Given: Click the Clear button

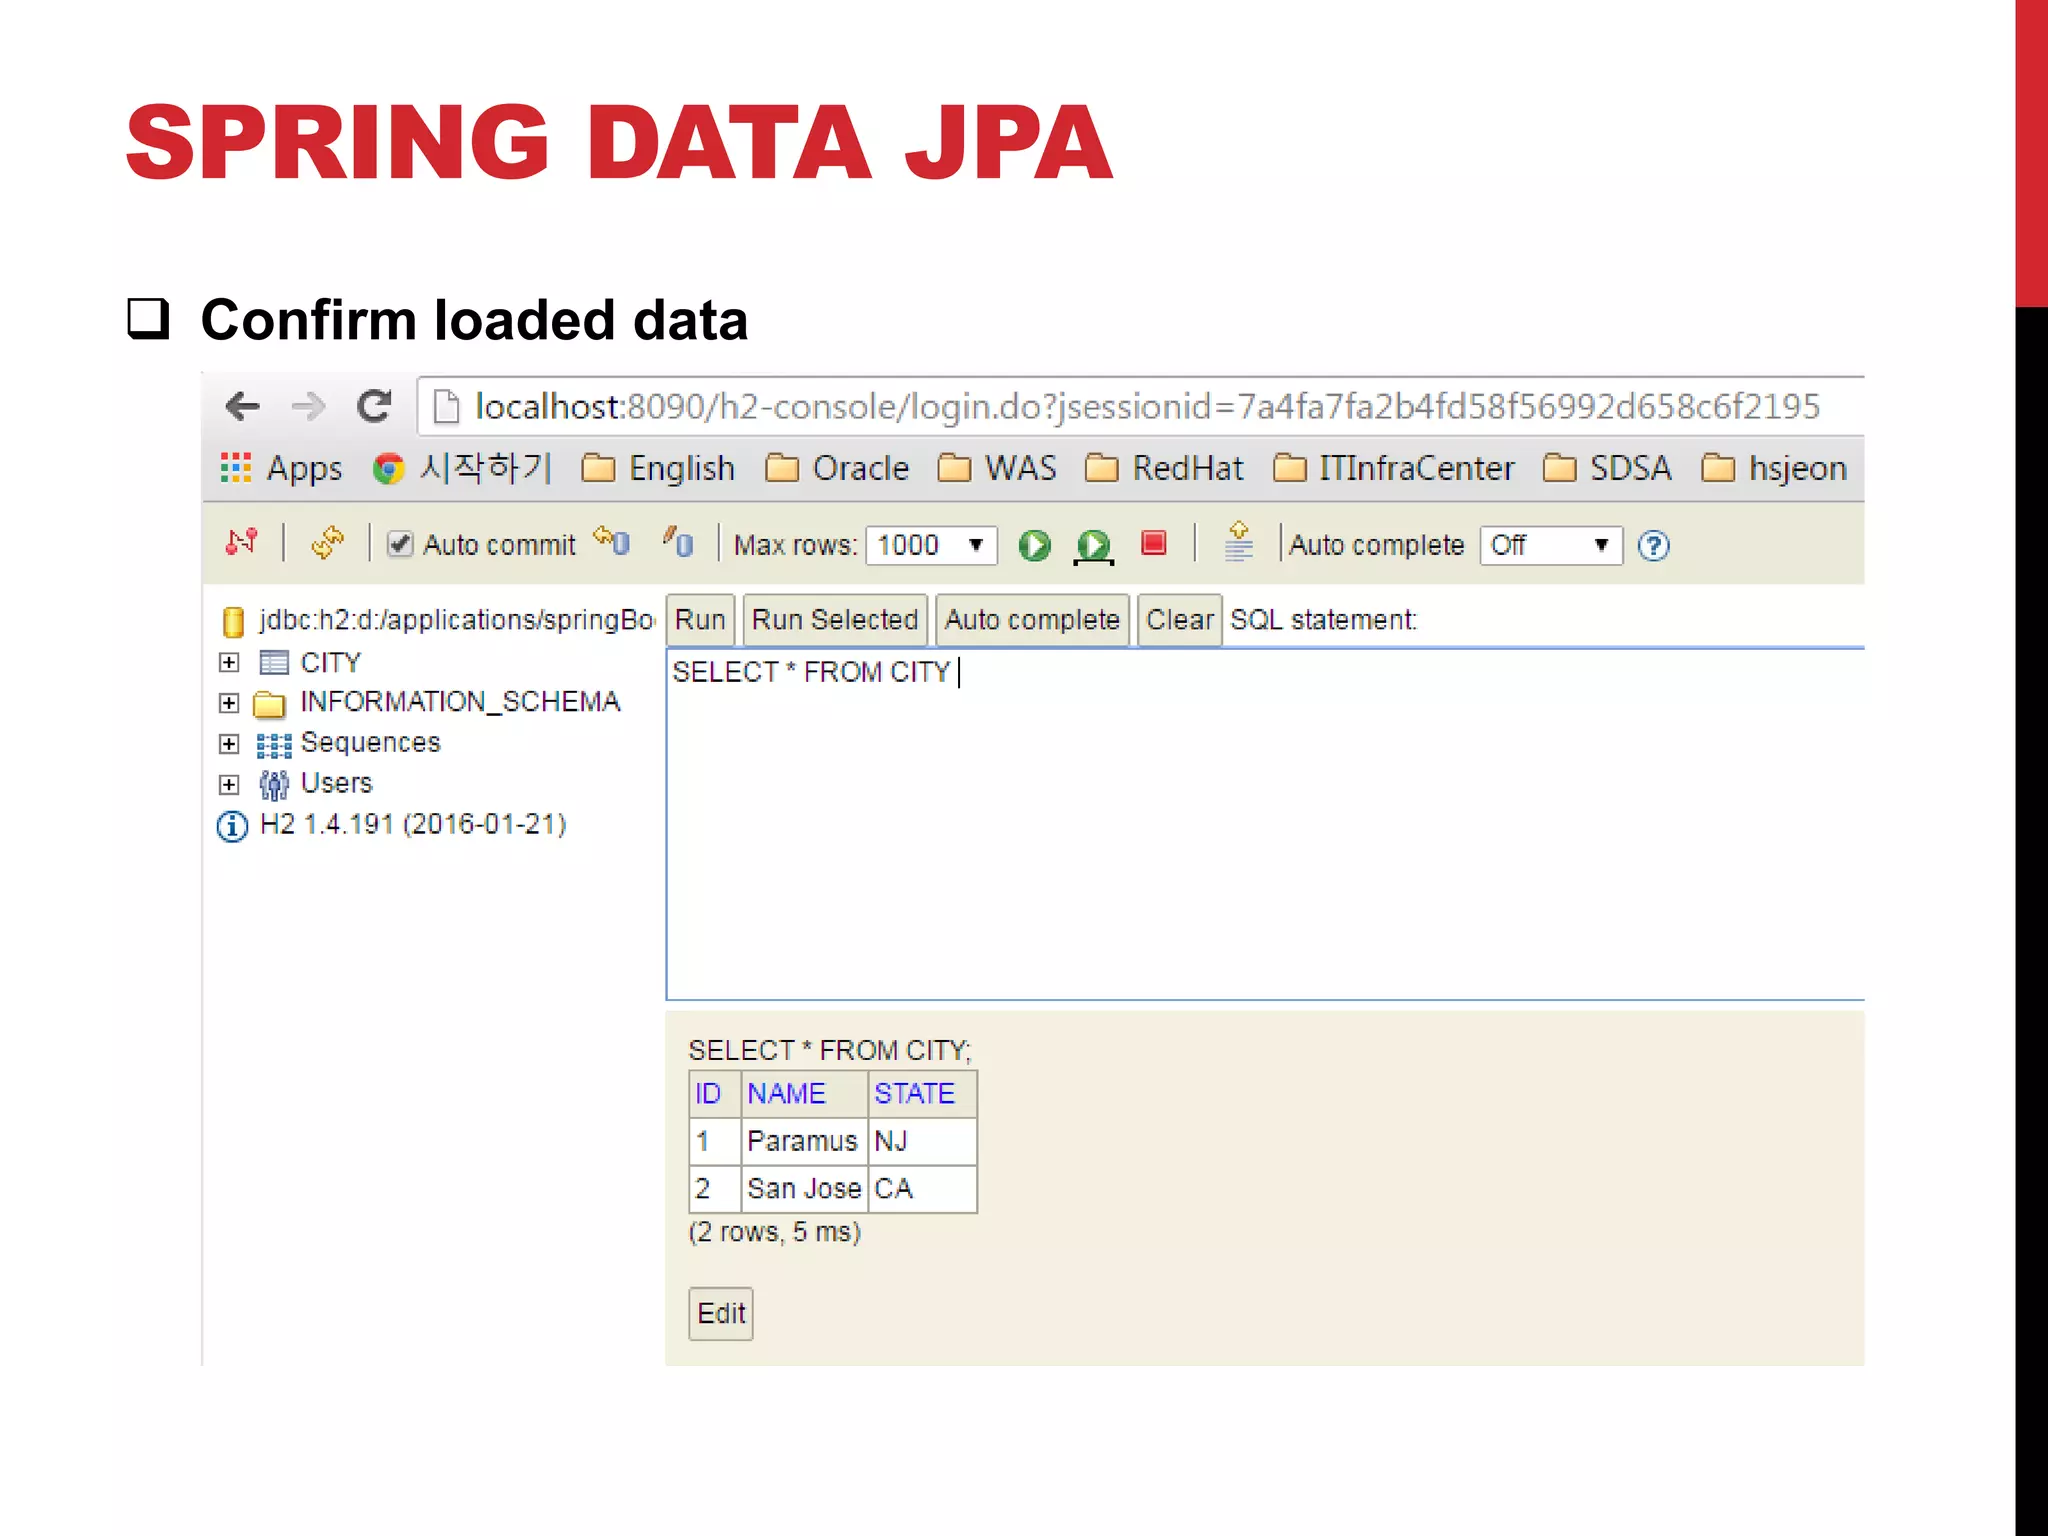Looking at the screenshot, I should [1179, 620].
